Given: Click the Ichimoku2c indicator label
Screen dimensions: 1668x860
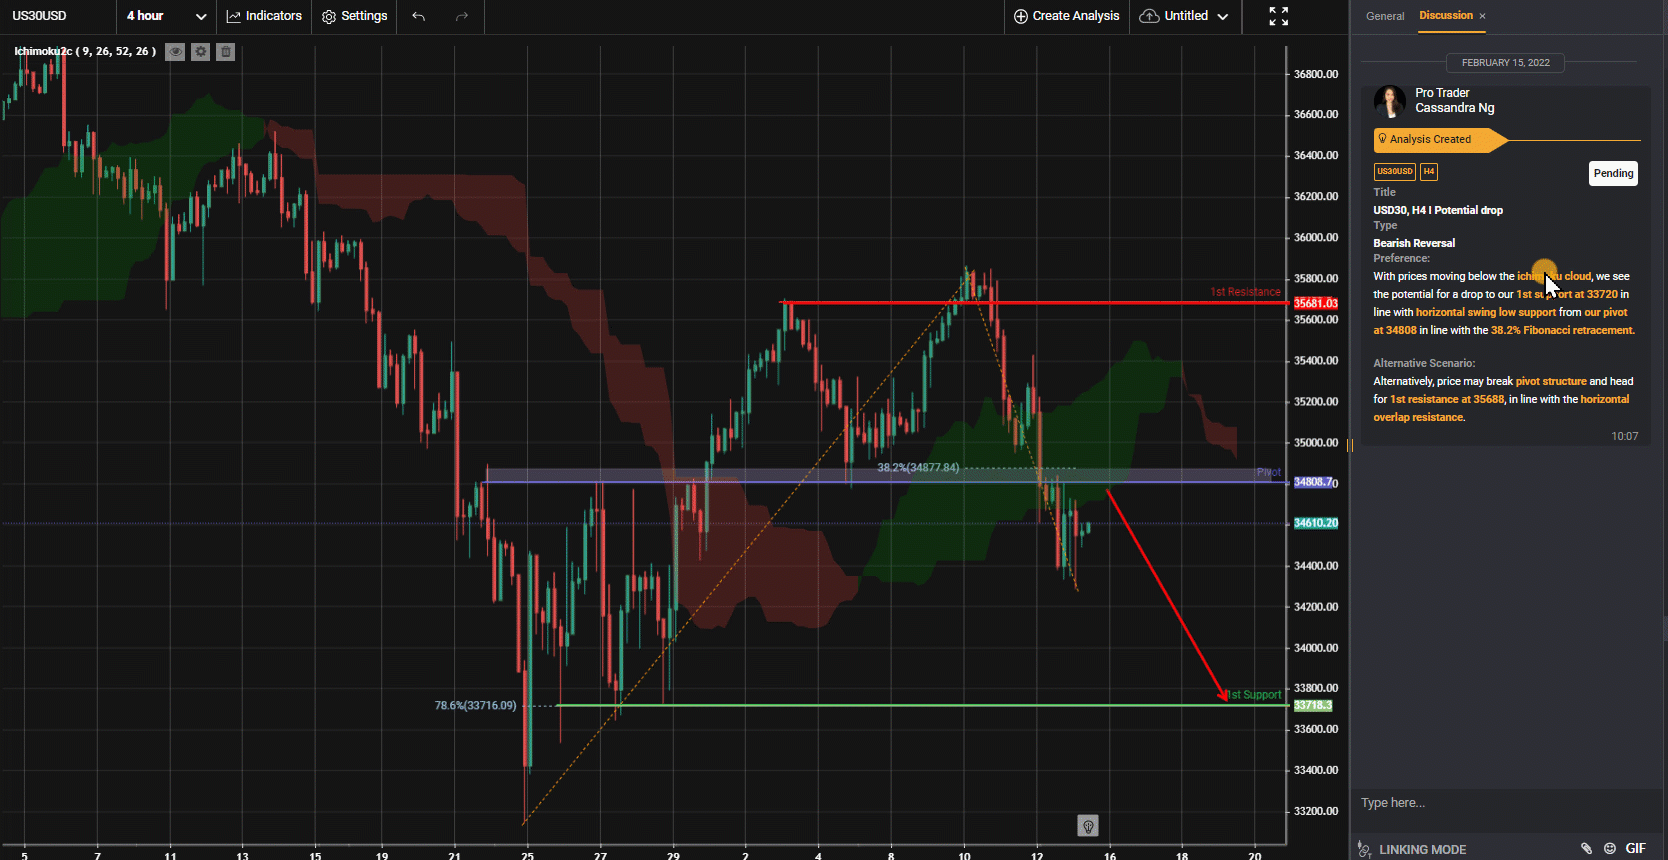Looking at the screenshot, I should [x=85, y=51].
